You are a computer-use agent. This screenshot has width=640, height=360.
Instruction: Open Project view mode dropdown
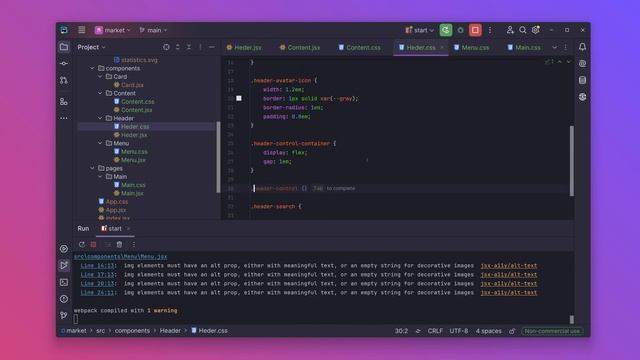(91, 47)
